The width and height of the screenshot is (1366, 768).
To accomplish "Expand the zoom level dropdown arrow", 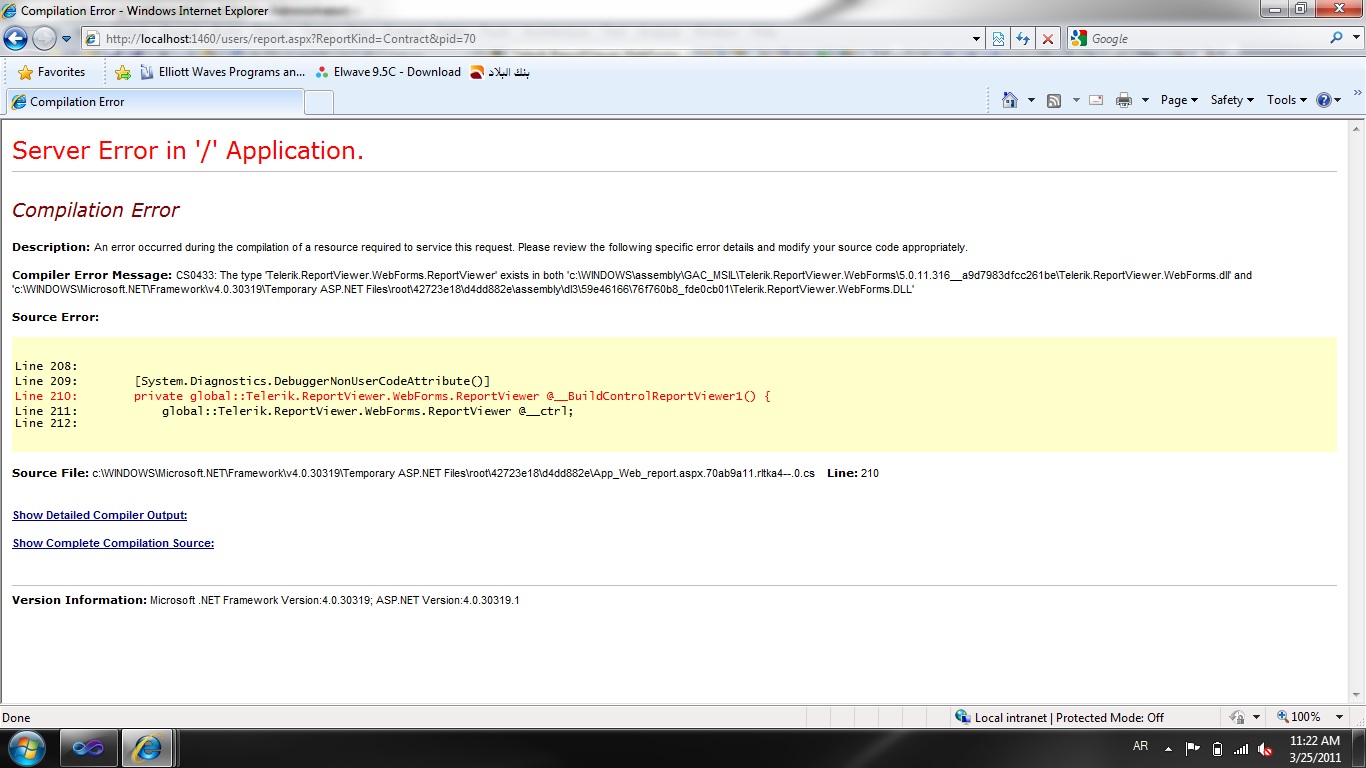I will pos(1341,717).
